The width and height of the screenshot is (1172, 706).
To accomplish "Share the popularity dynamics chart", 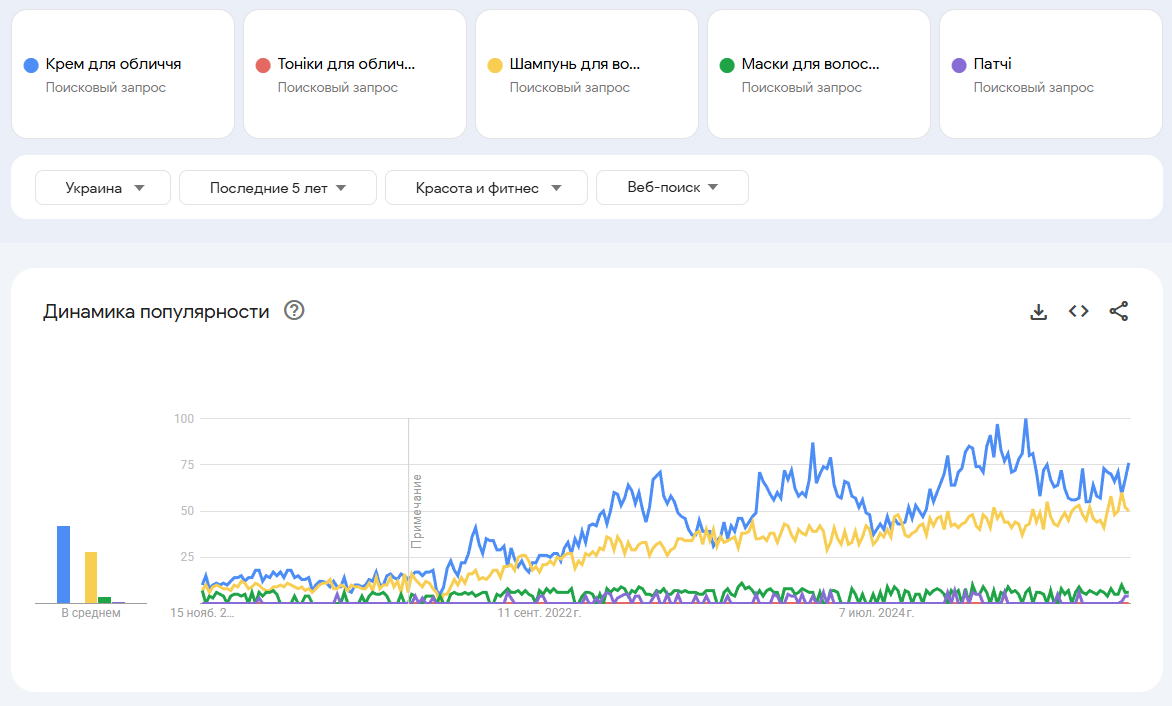I will 1119,311.
